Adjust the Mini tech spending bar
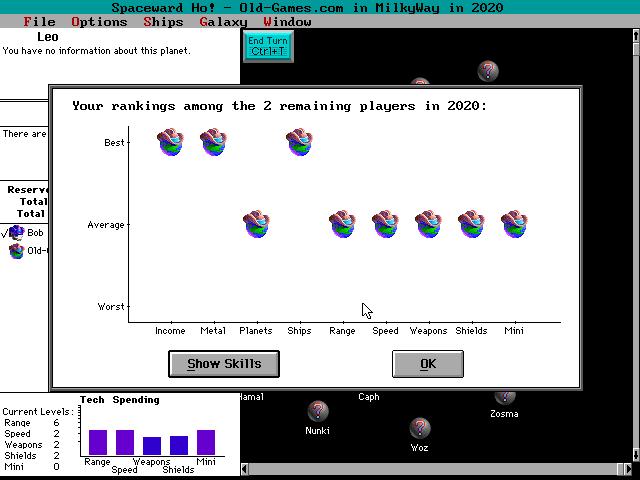Viewport: 640px width, 480px height. (206, 442)
